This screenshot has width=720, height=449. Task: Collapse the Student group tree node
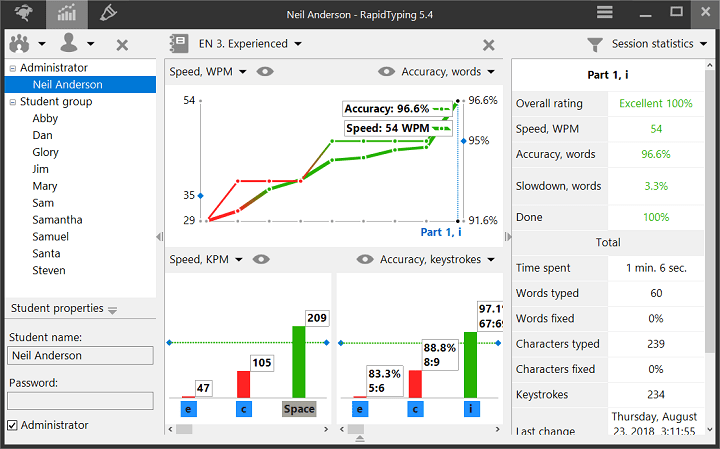13,102
